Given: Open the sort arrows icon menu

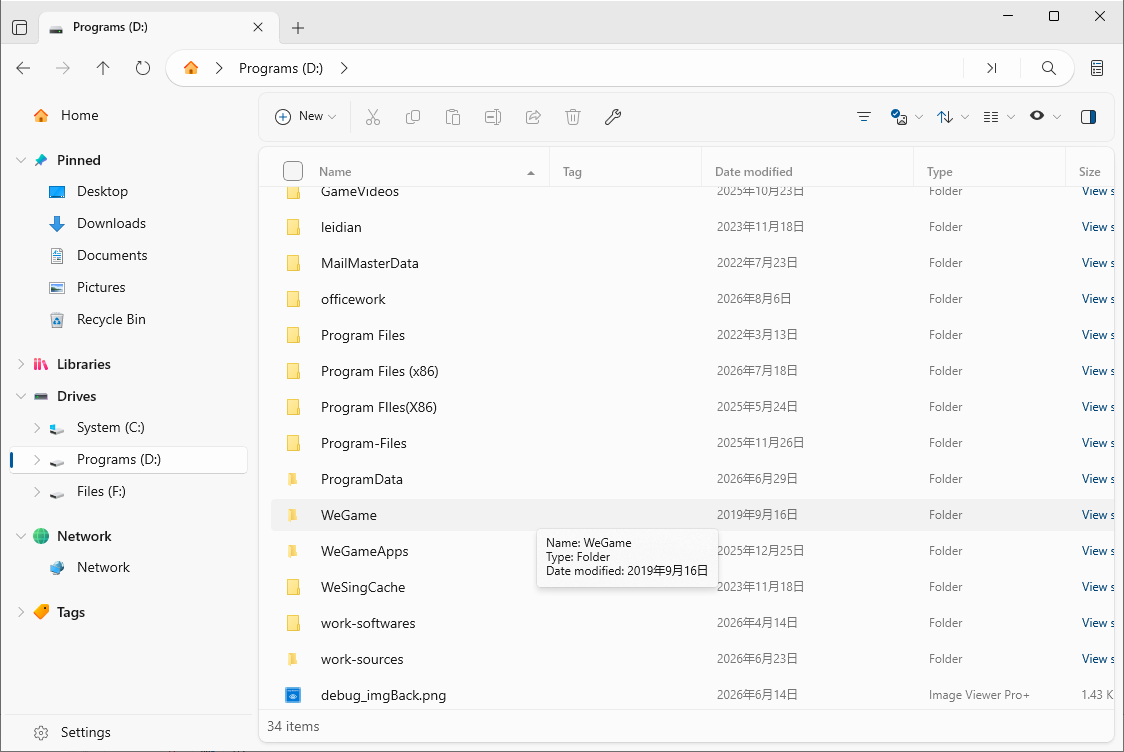Looking at the screenshot, I should point(953,117).
